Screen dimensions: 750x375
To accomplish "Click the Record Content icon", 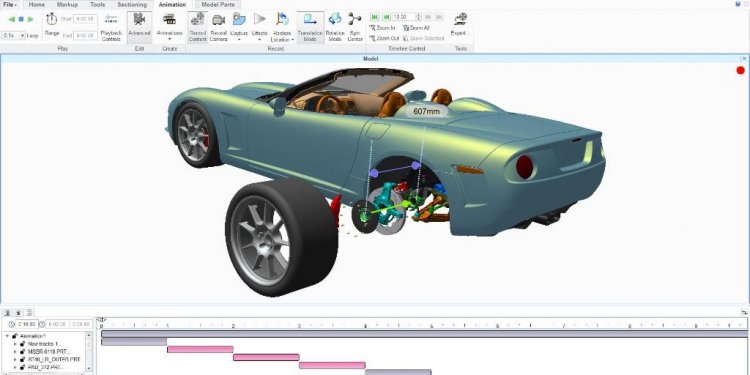I will click(198, 20).
